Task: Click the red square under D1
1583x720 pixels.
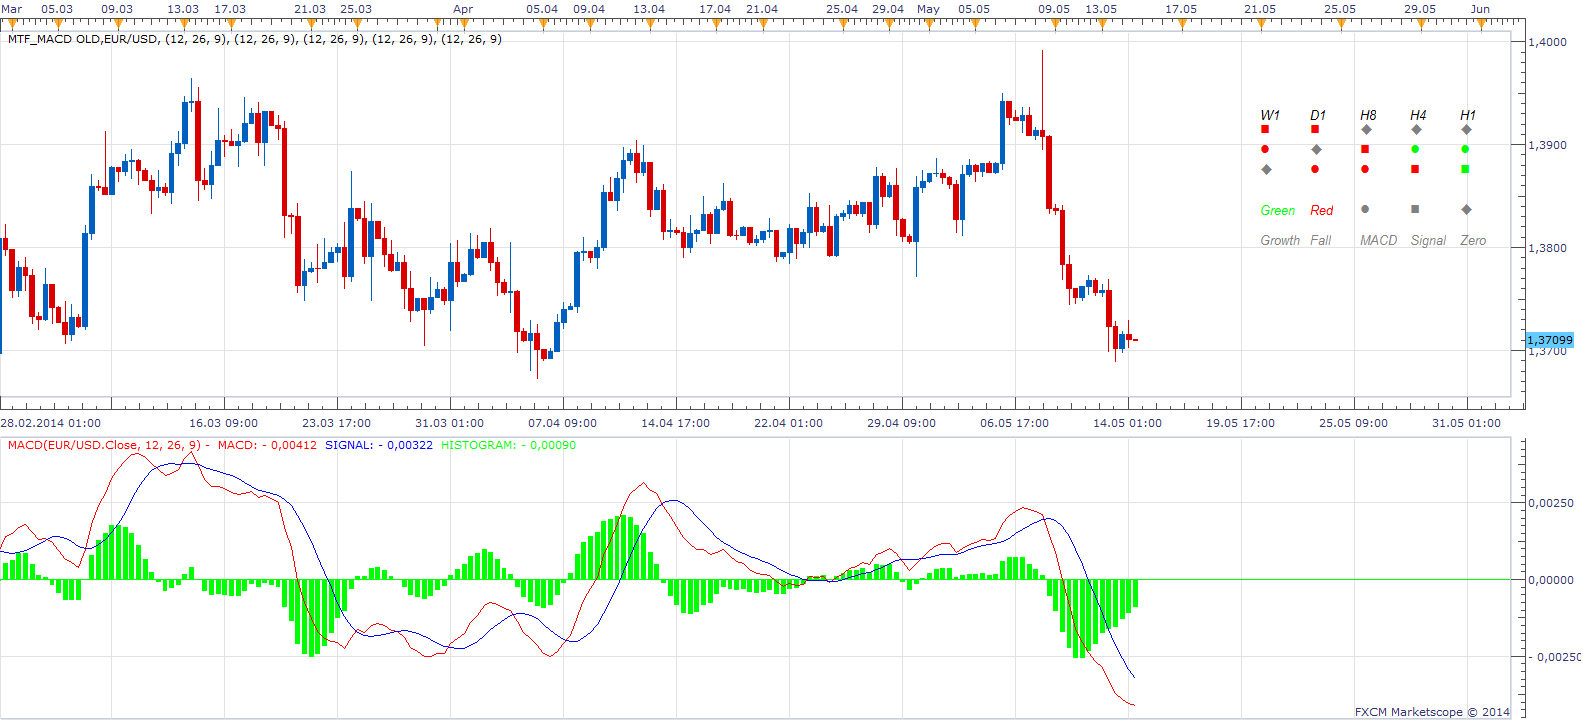Action: pos(1315,129)
